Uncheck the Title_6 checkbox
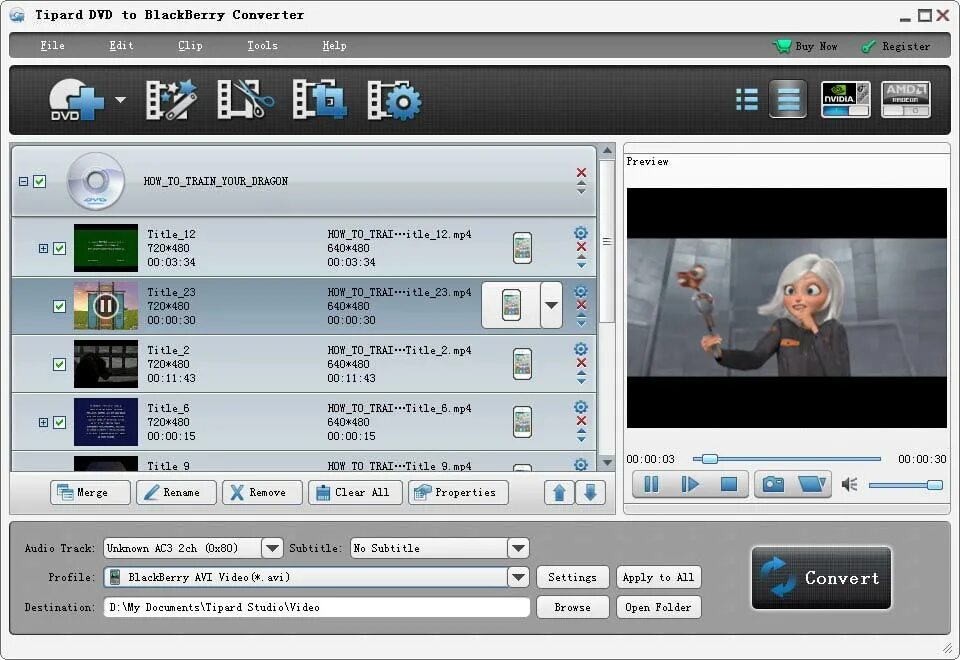 [59, 422]
